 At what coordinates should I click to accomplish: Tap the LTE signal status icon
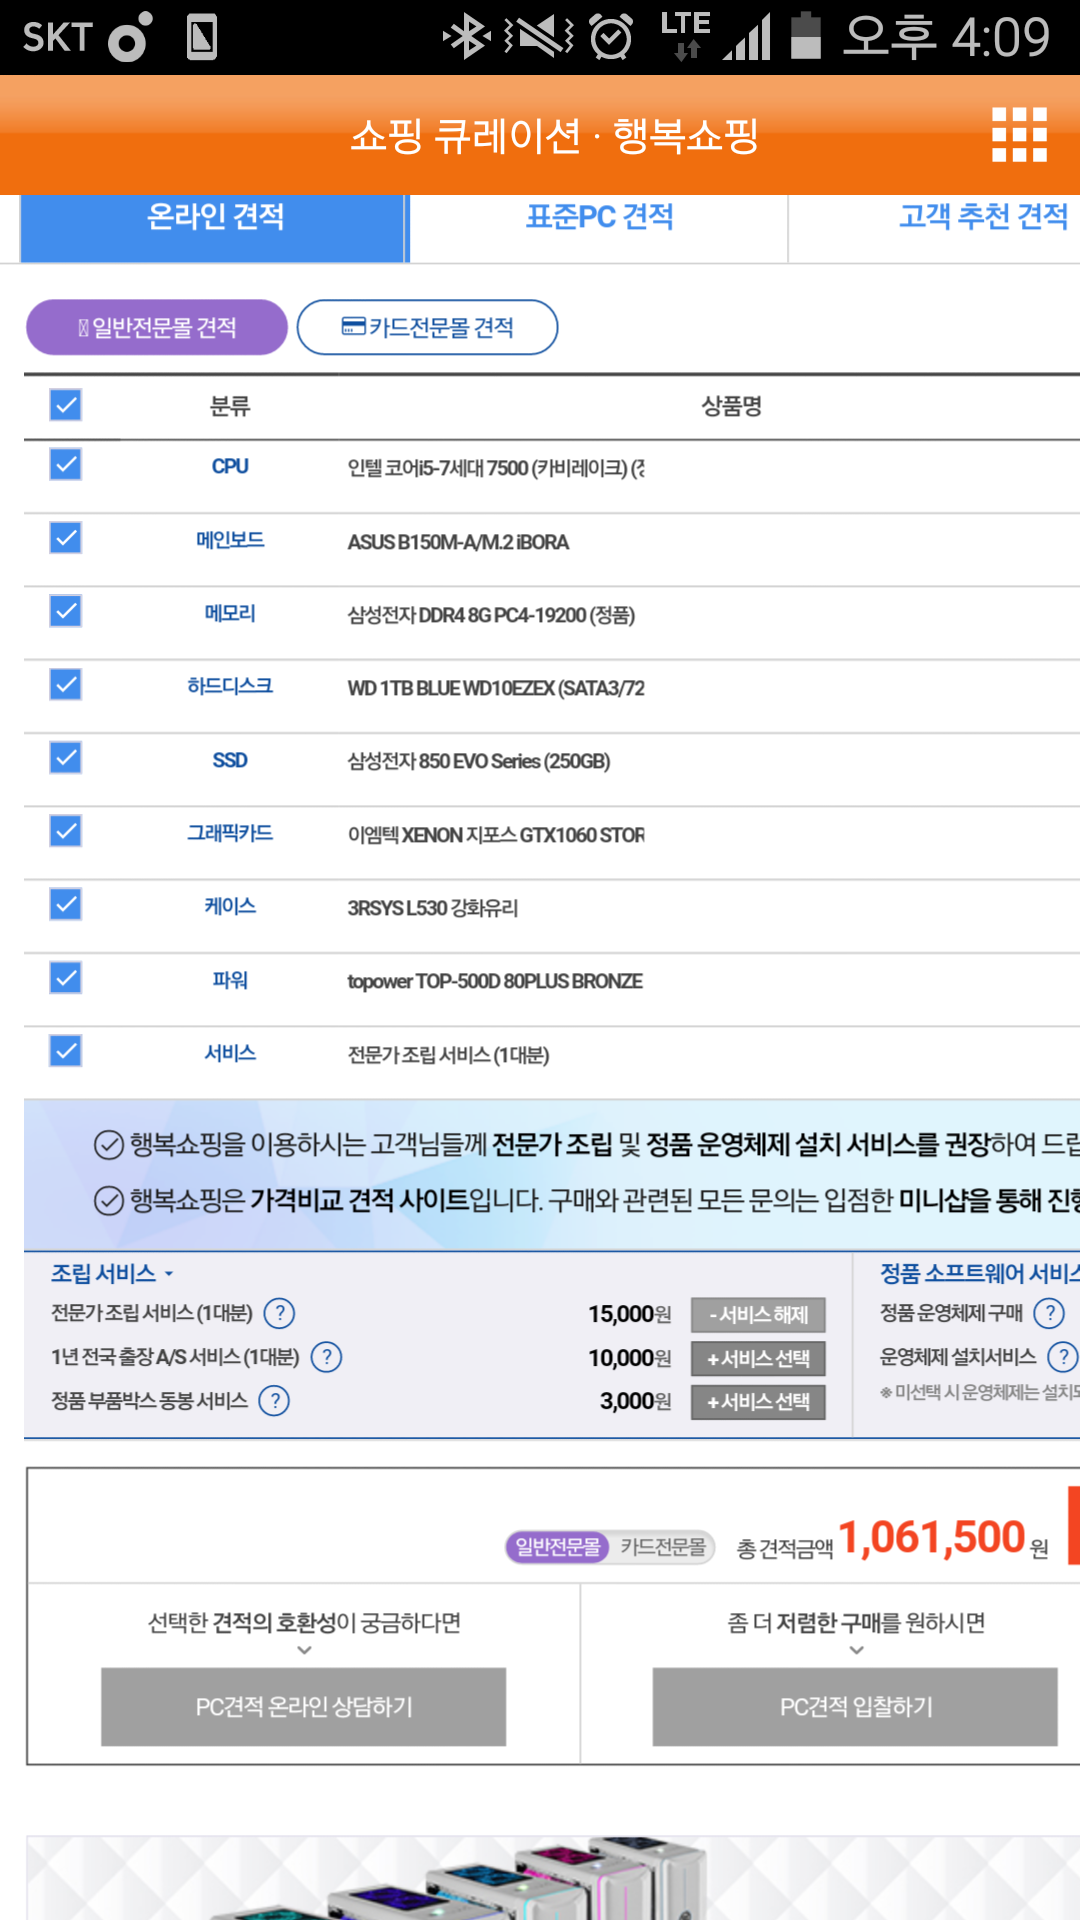[715, 36]
